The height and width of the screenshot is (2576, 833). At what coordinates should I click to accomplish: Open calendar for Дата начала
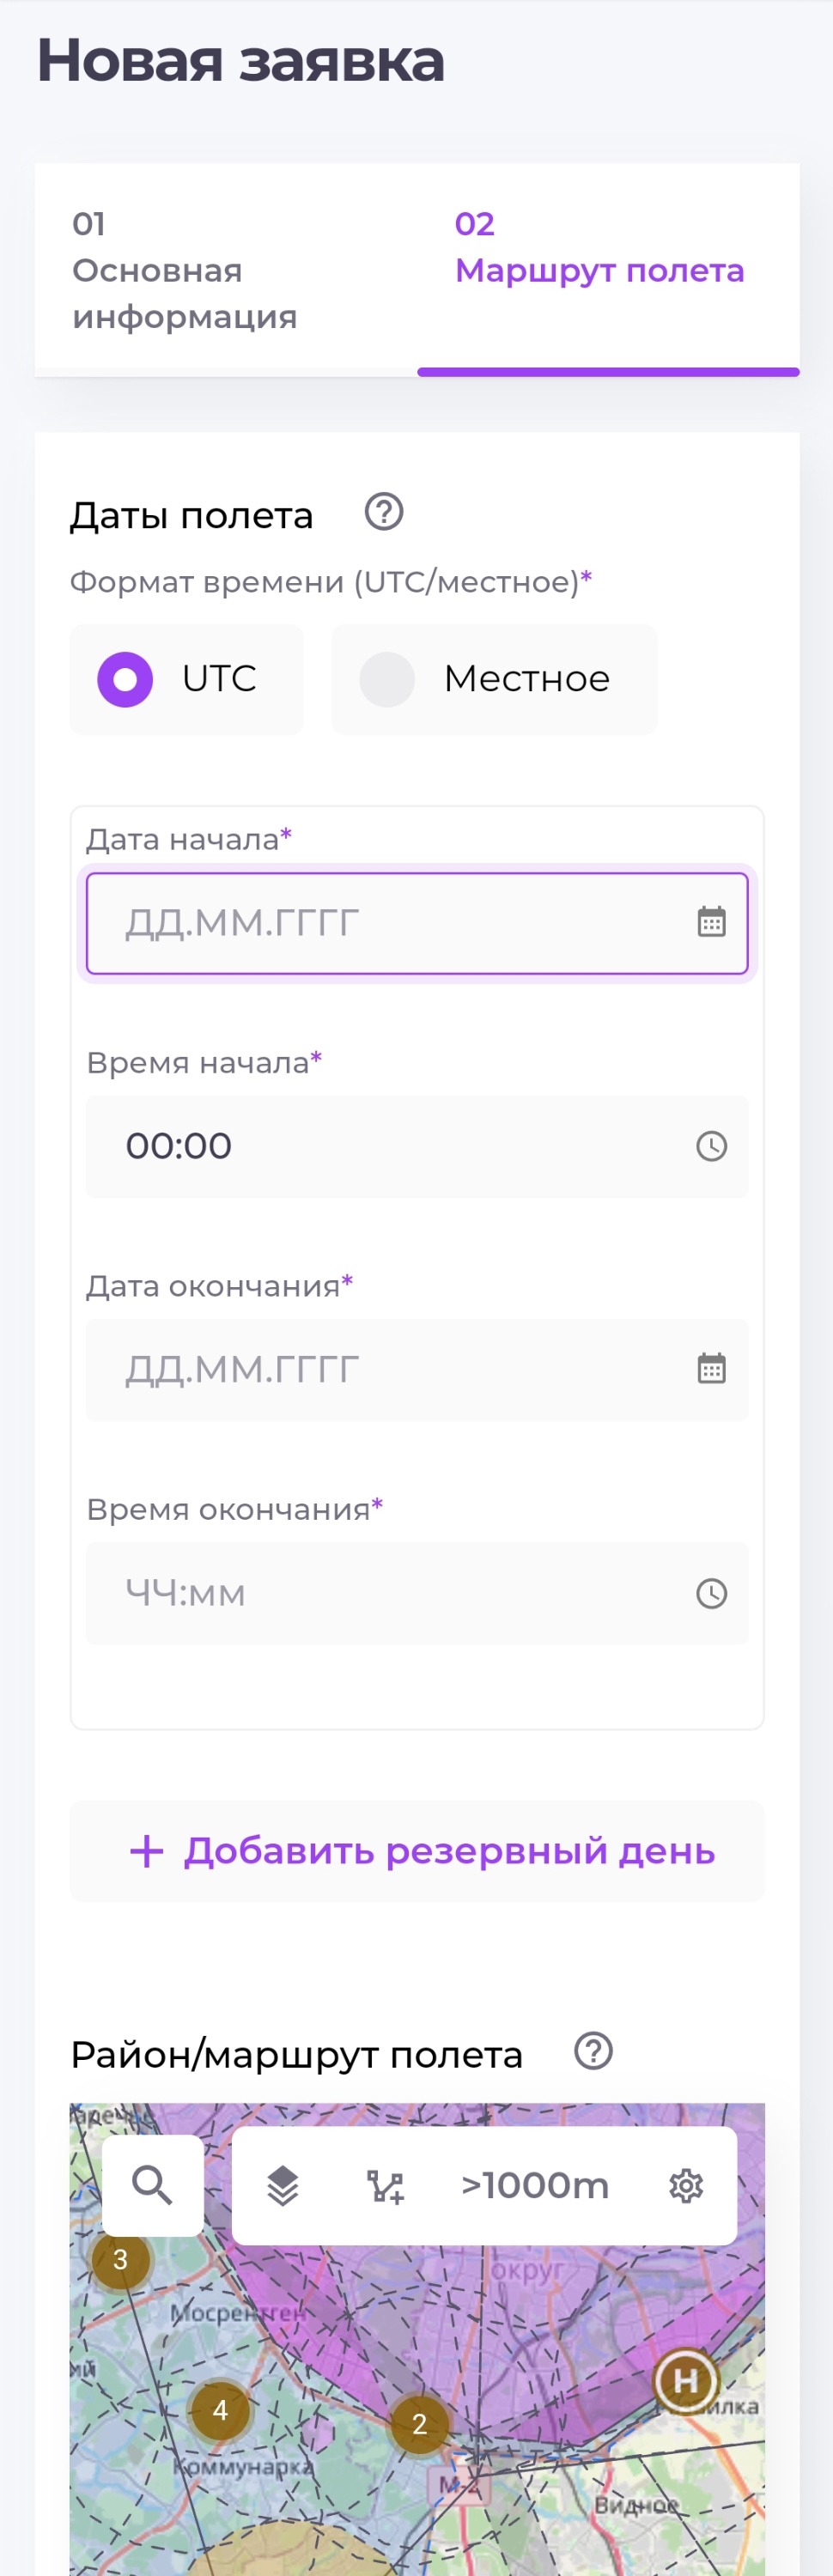711,922
